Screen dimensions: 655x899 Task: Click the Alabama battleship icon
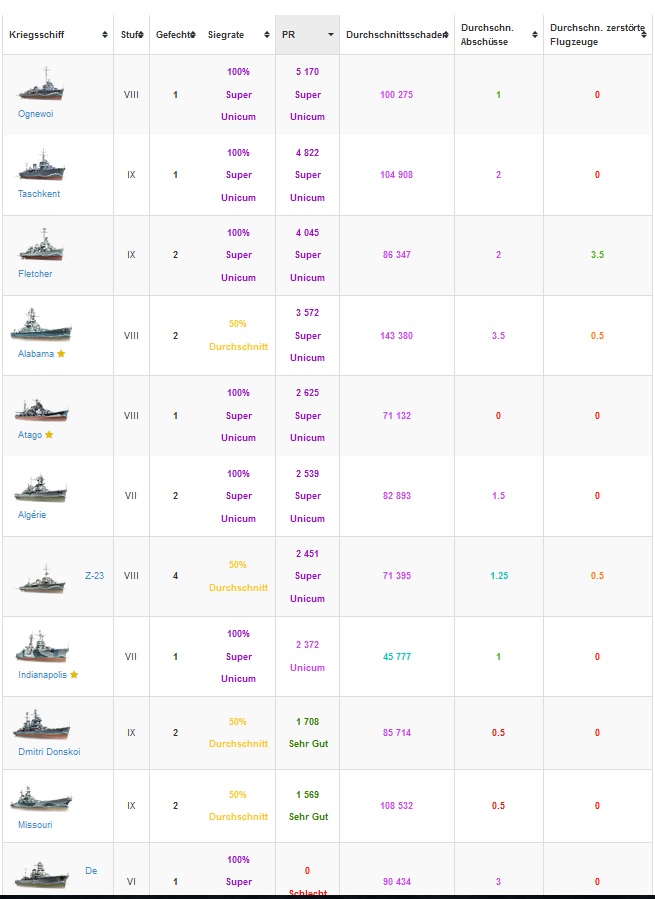tap(41, 325)
